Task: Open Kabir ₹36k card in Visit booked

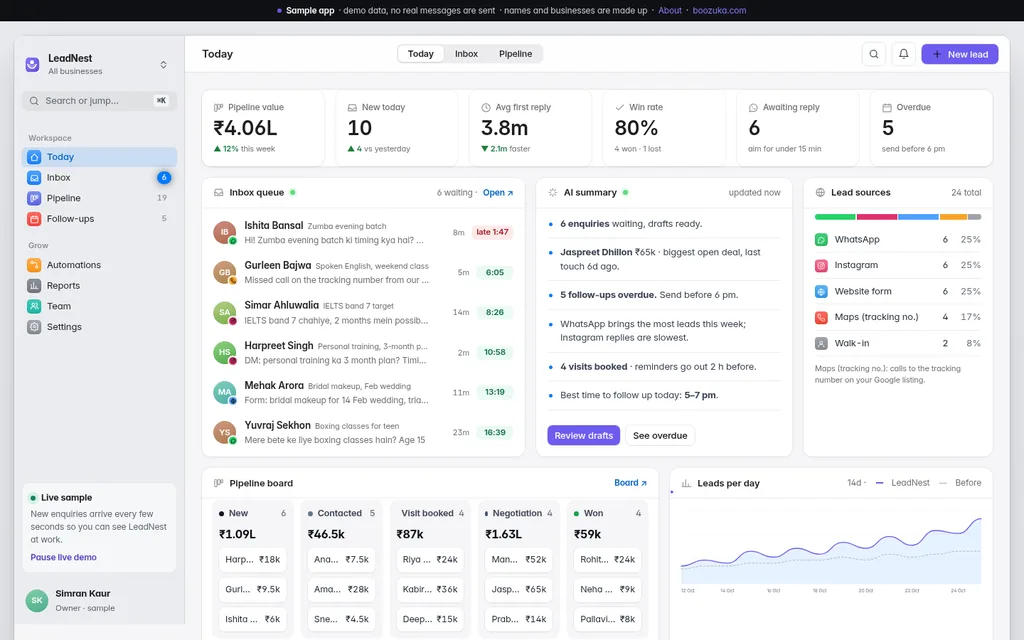Action: tap(430, 589)
